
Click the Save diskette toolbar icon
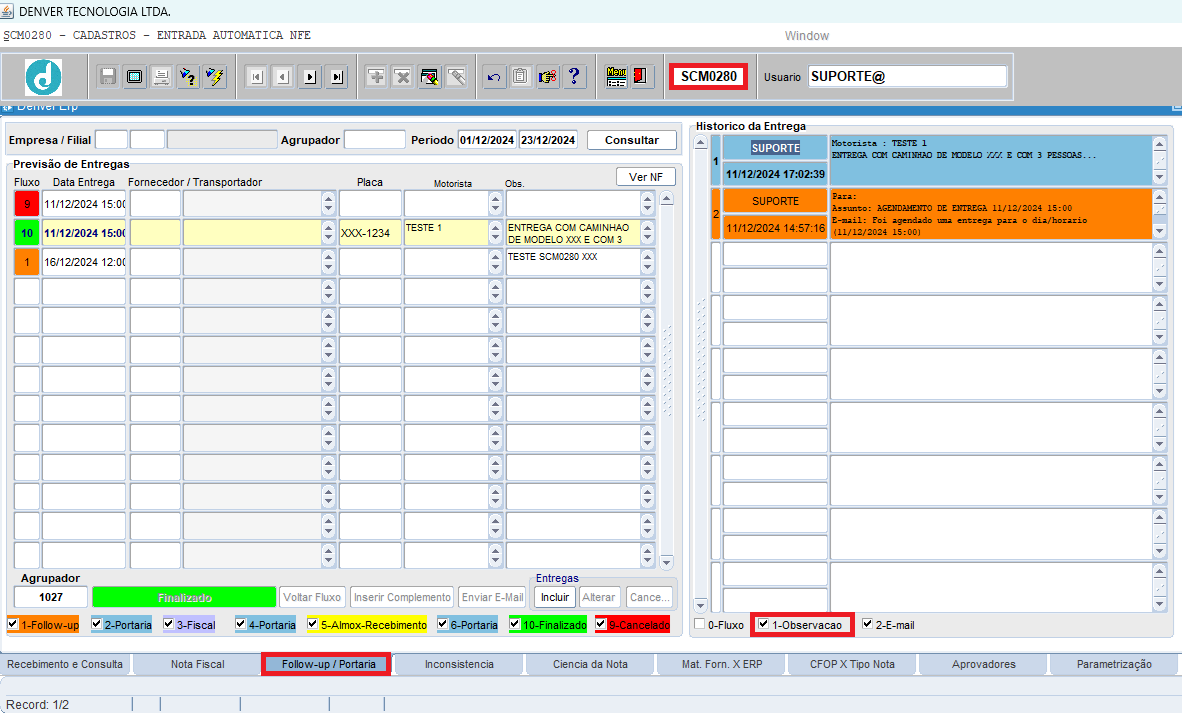108,76
